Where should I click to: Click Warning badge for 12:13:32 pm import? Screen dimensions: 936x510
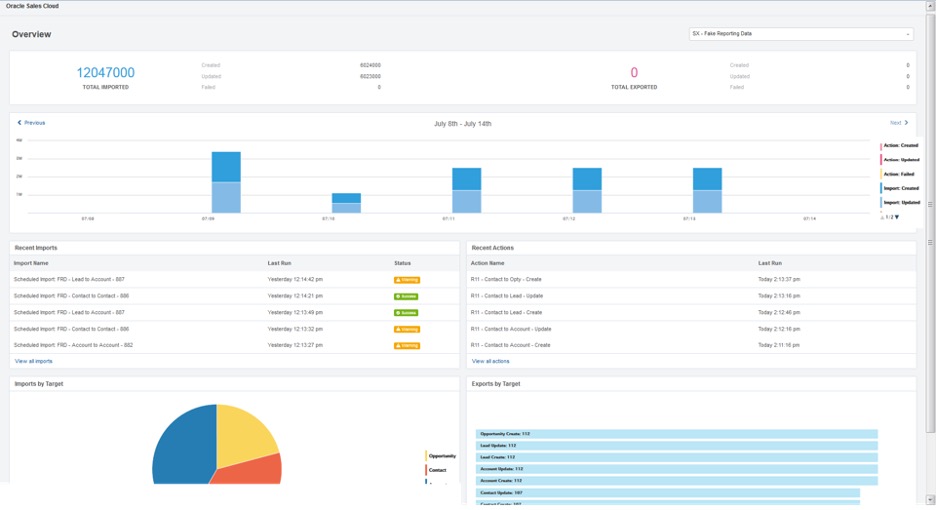click(x=407, y=330)
